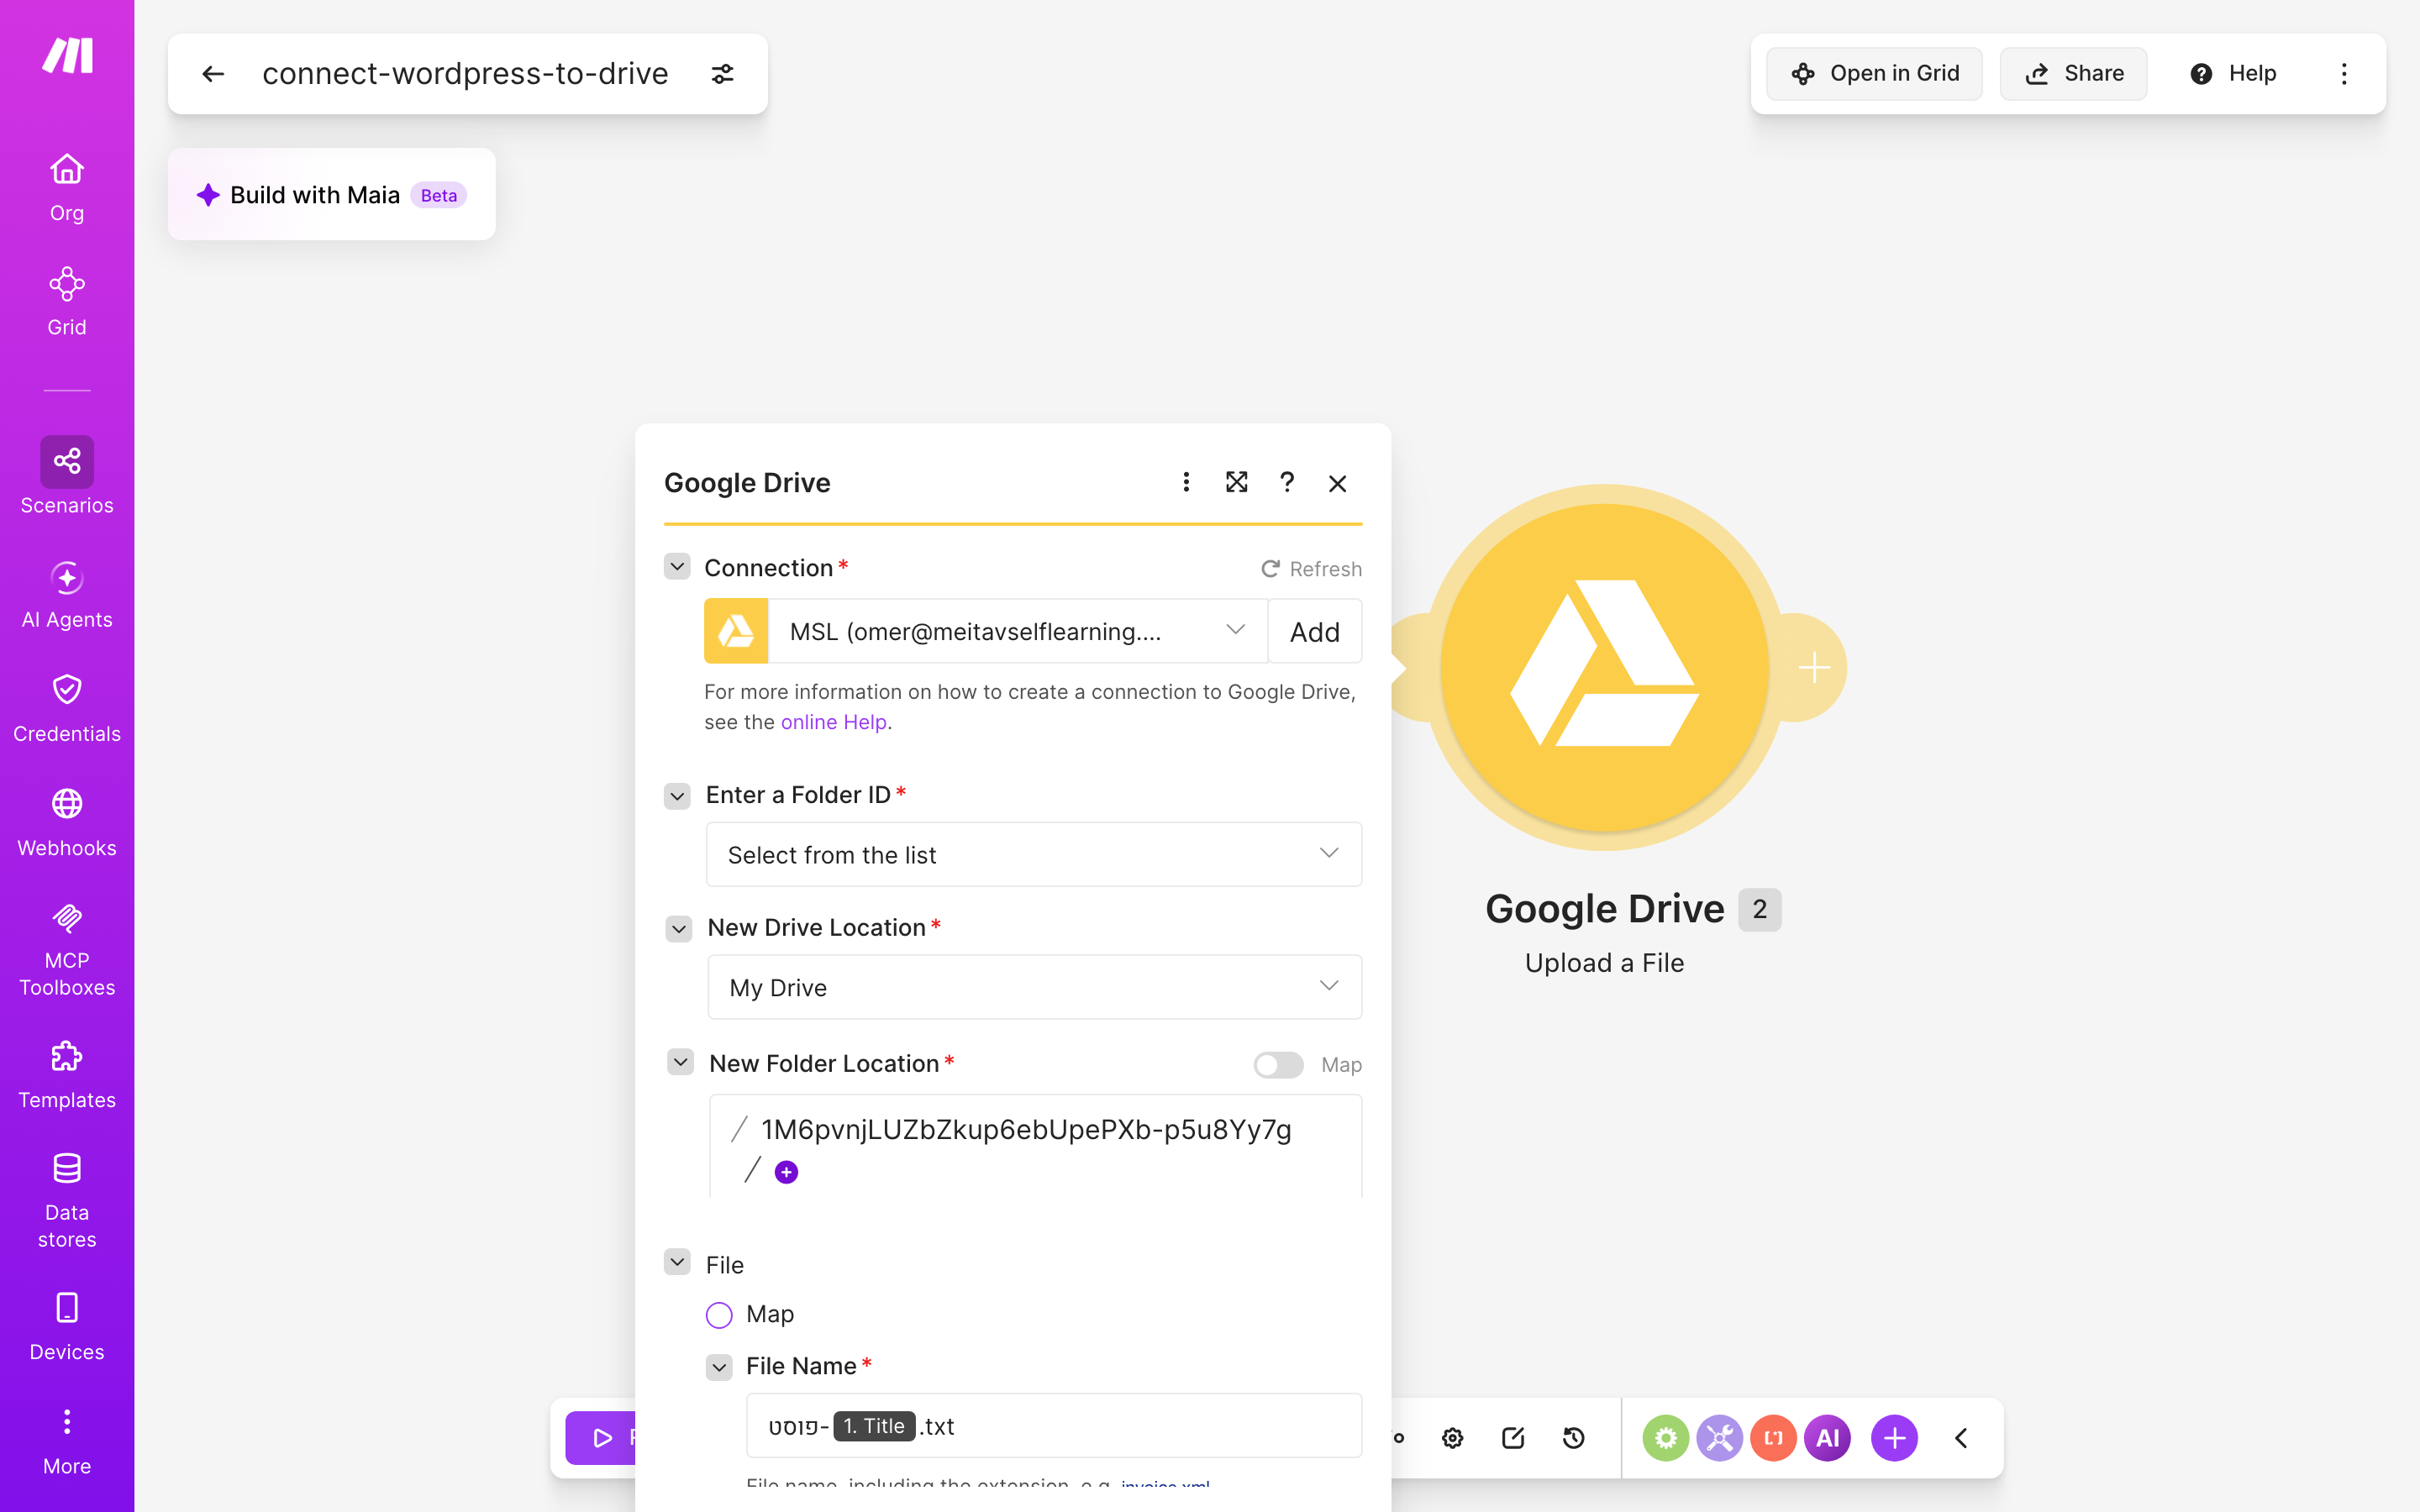Collapse the File section
Image resolution: width=2420 pixels, height=1512 pixels.
[x=677, y=1262]
